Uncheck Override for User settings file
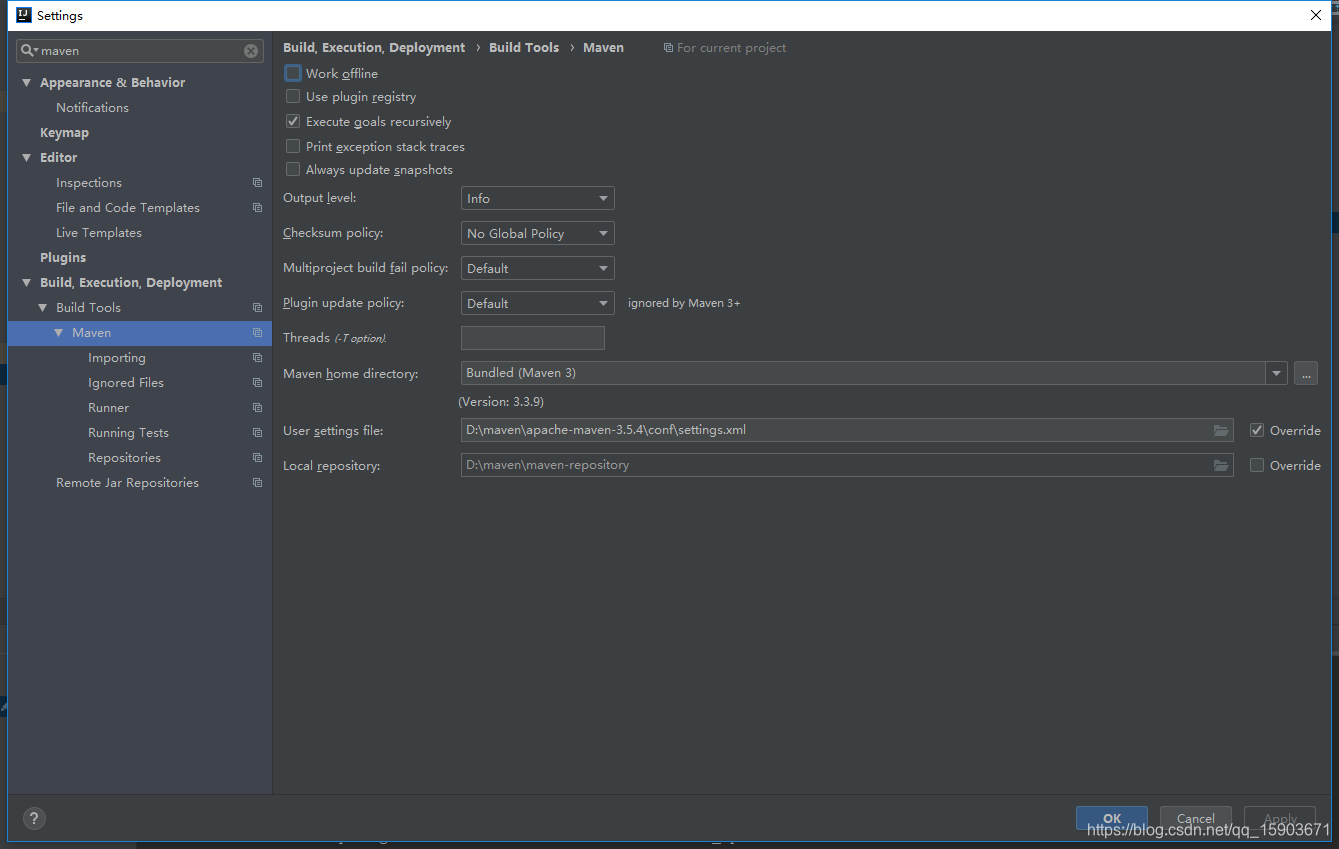The width and height of the screenshot is (1339, 849). click(x=1257, y=430)
